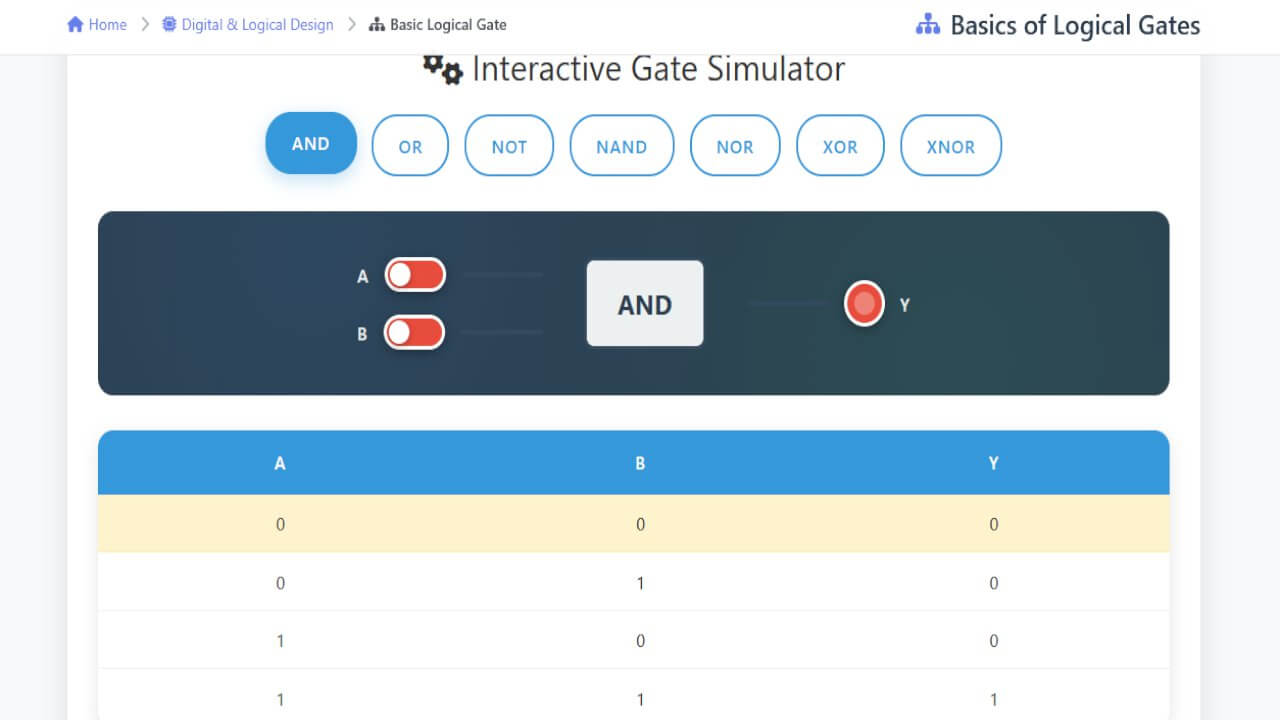Click the layers icon beside Digital & Logical Design

[x=171, y=24]
